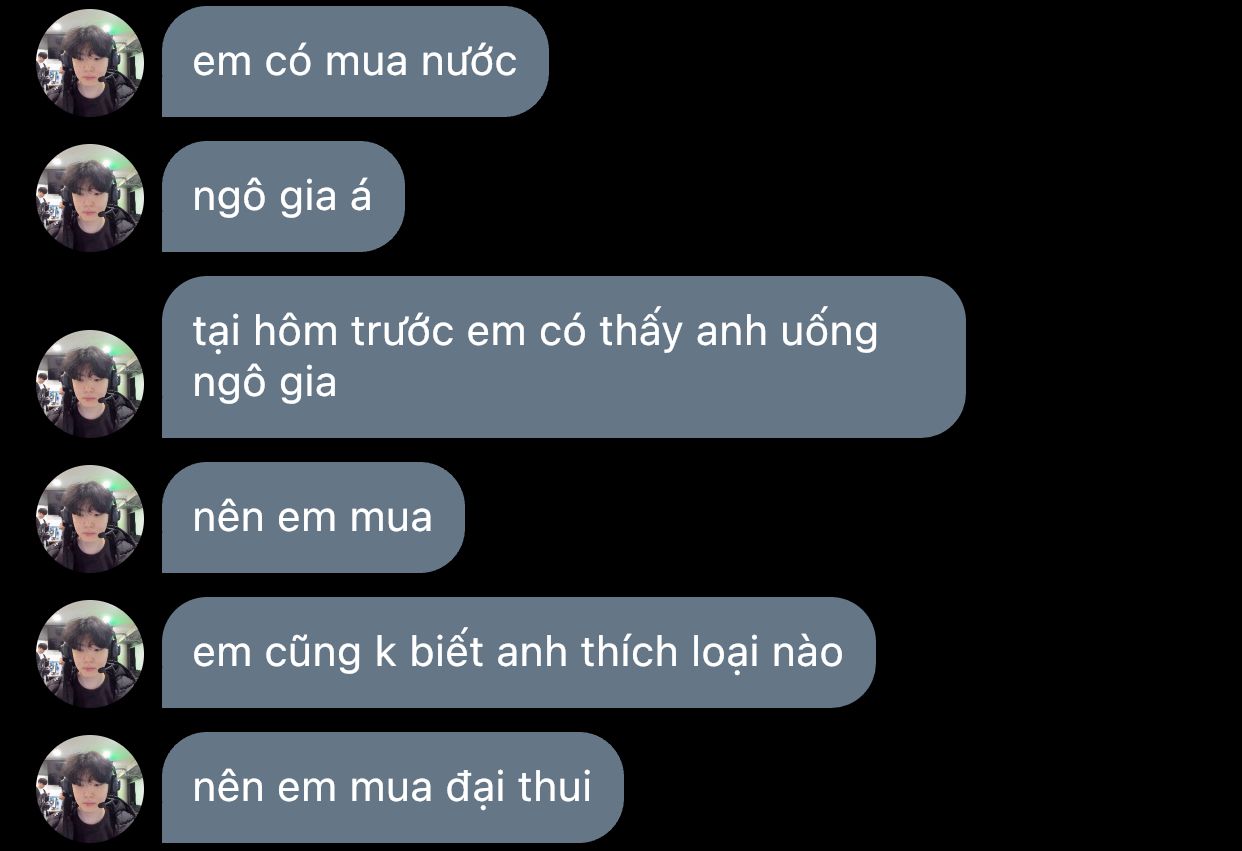Select "em cũng k biết anh thích loại nào" bubble
The height and width of the screenshot is (851, 1242).
coord(519,653)
